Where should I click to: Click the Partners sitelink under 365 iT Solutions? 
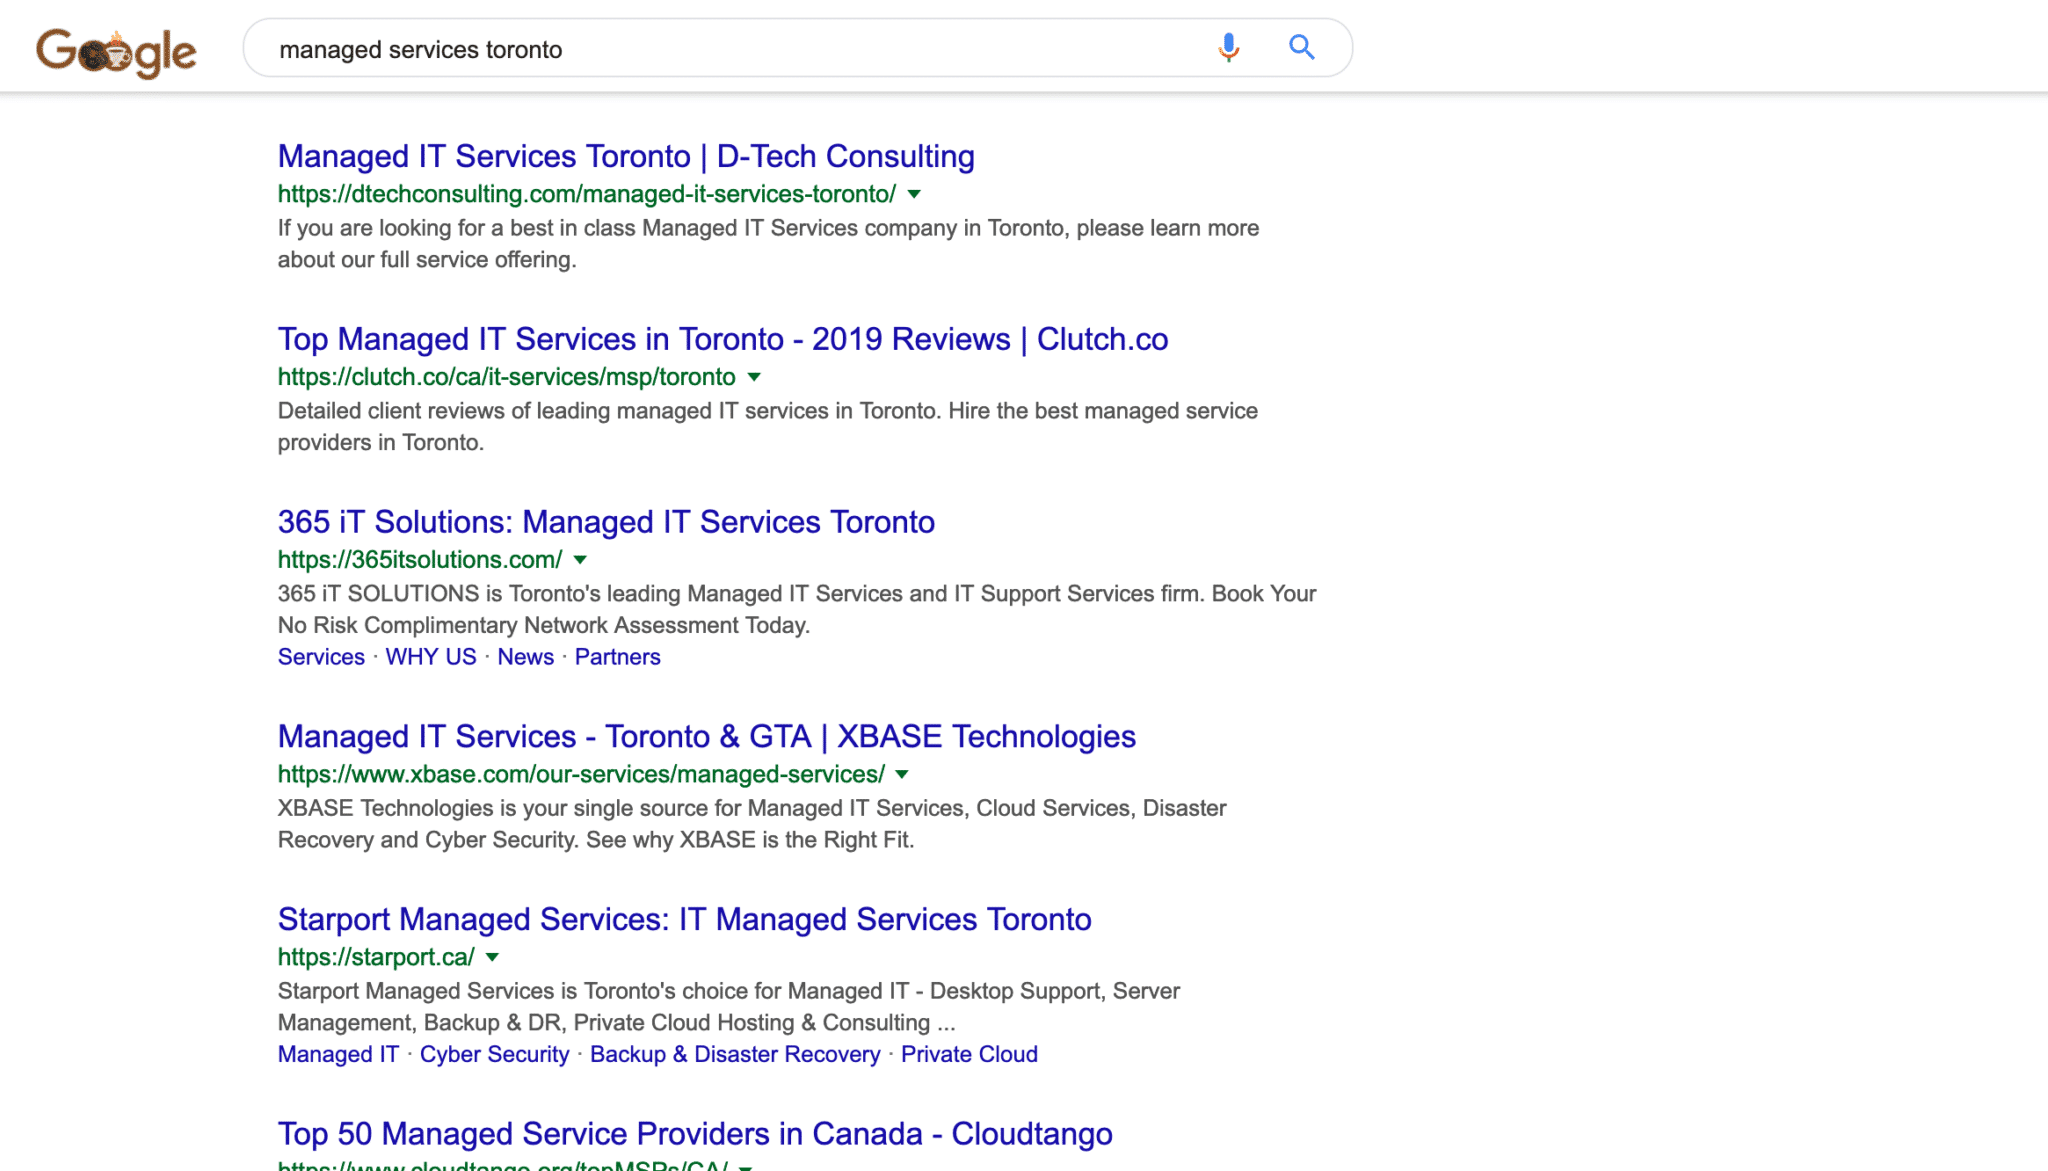(618, 657)
